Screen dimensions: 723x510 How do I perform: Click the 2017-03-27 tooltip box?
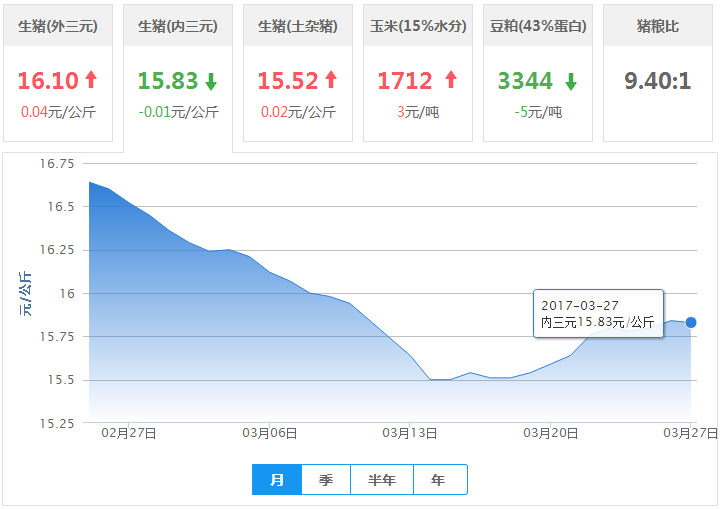598,313
